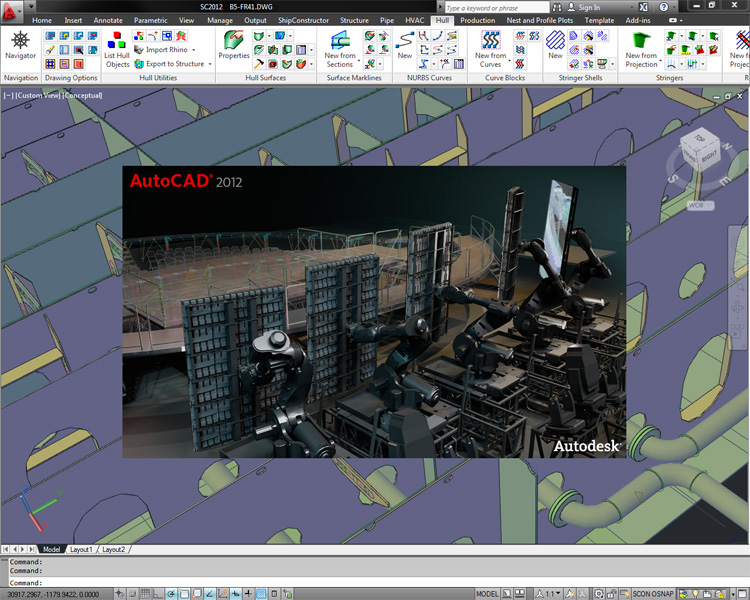Click the binoculars search icon
Screen dimensions: 750x600
click(x=557, y=7)
